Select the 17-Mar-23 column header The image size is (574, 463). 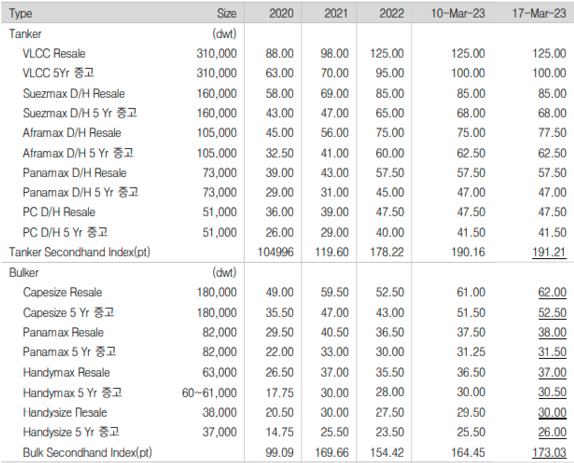pos(539,14)
